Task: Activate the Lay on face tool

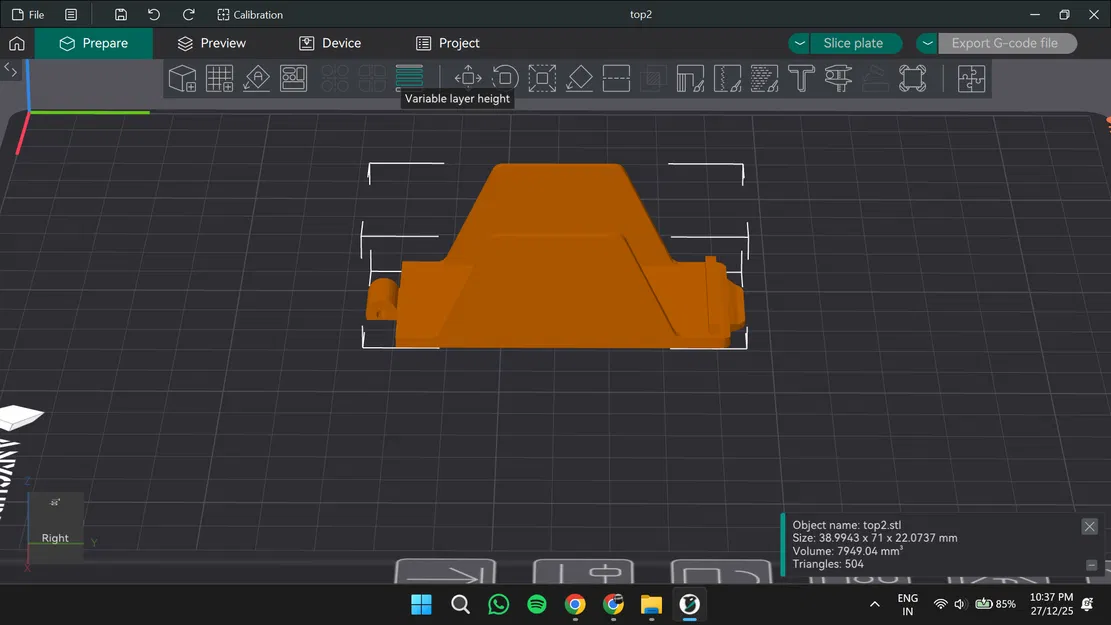Action: pos(579,78)
